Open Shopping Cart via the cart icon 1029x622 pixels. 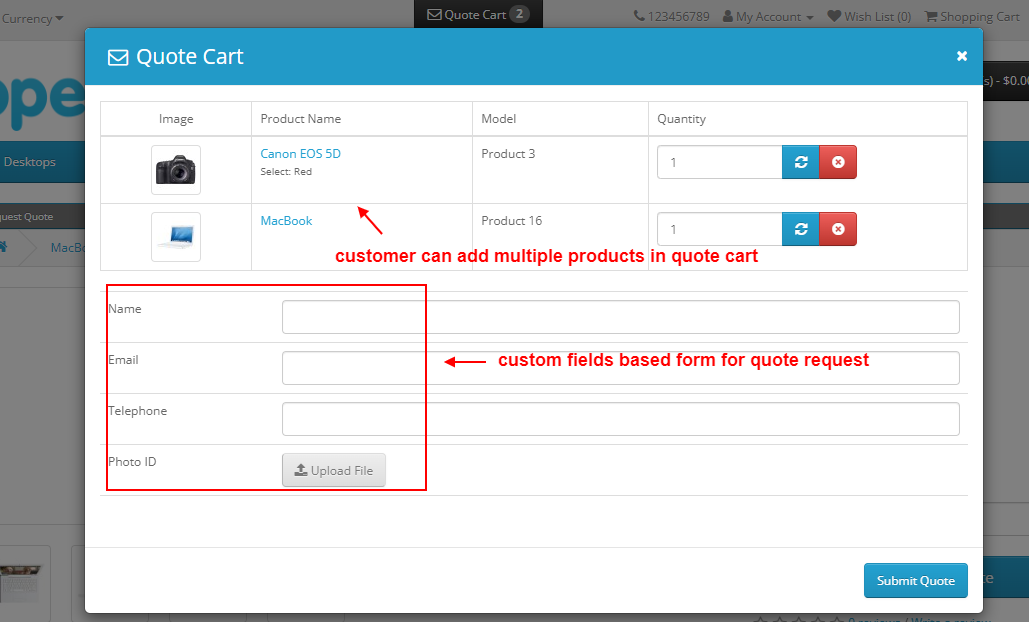pyautogui.click(x=930, y=16)
